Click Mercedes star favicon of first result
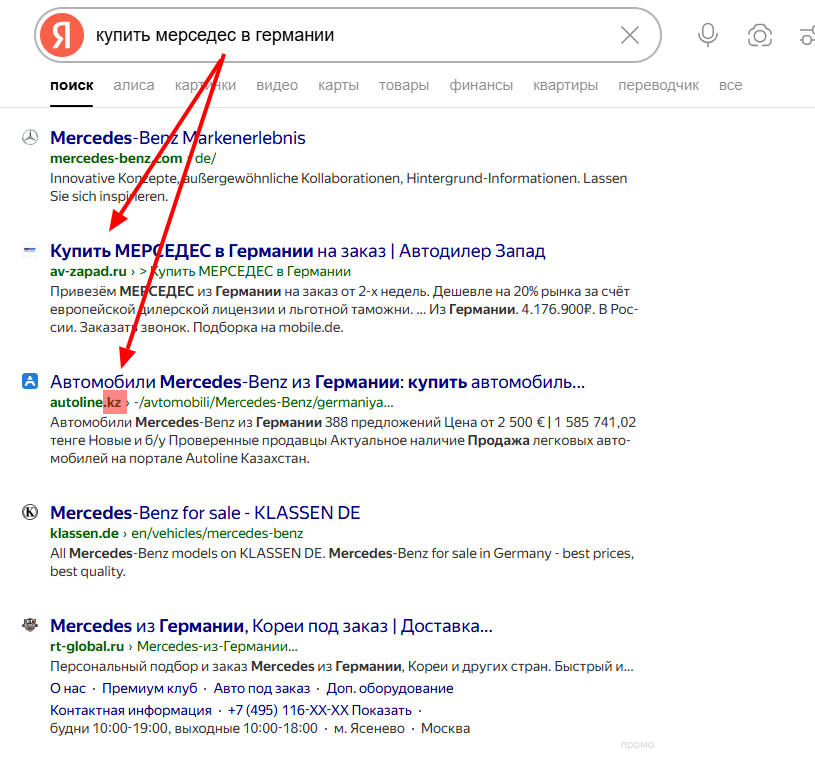815x765 pixels. point(30,138)
